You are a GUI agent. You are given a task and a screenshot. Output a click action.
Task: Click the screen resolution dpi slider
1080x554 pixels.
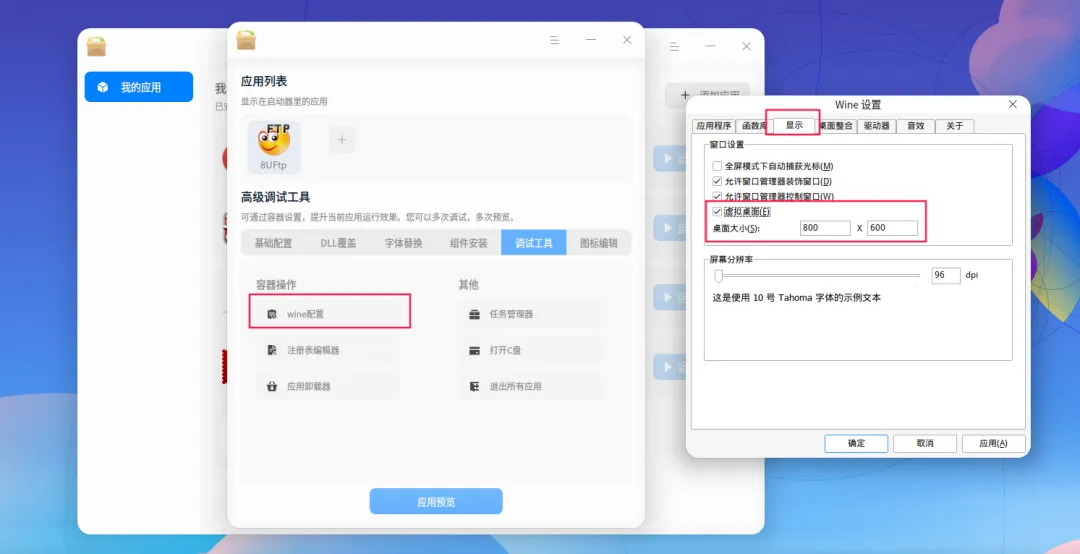point(718,276)
